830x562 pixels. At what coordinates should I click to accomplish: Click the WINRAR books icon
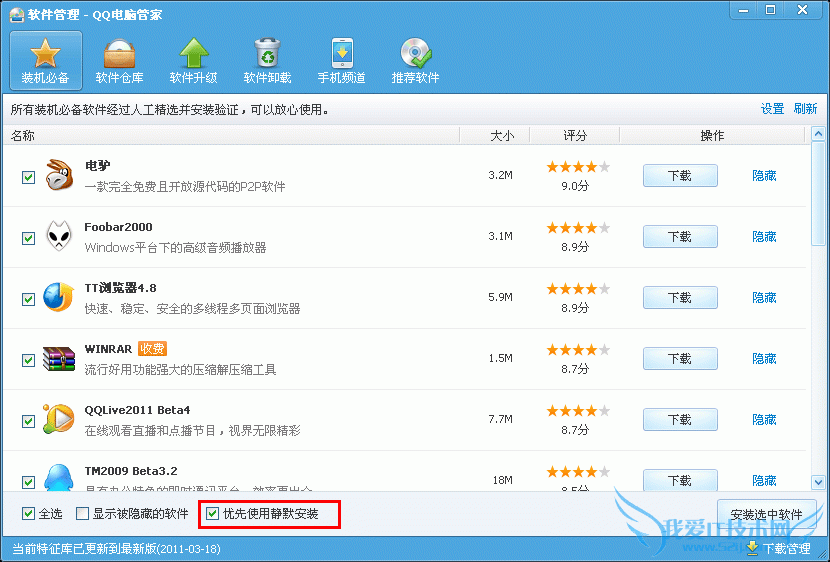(x=59, y=358)
